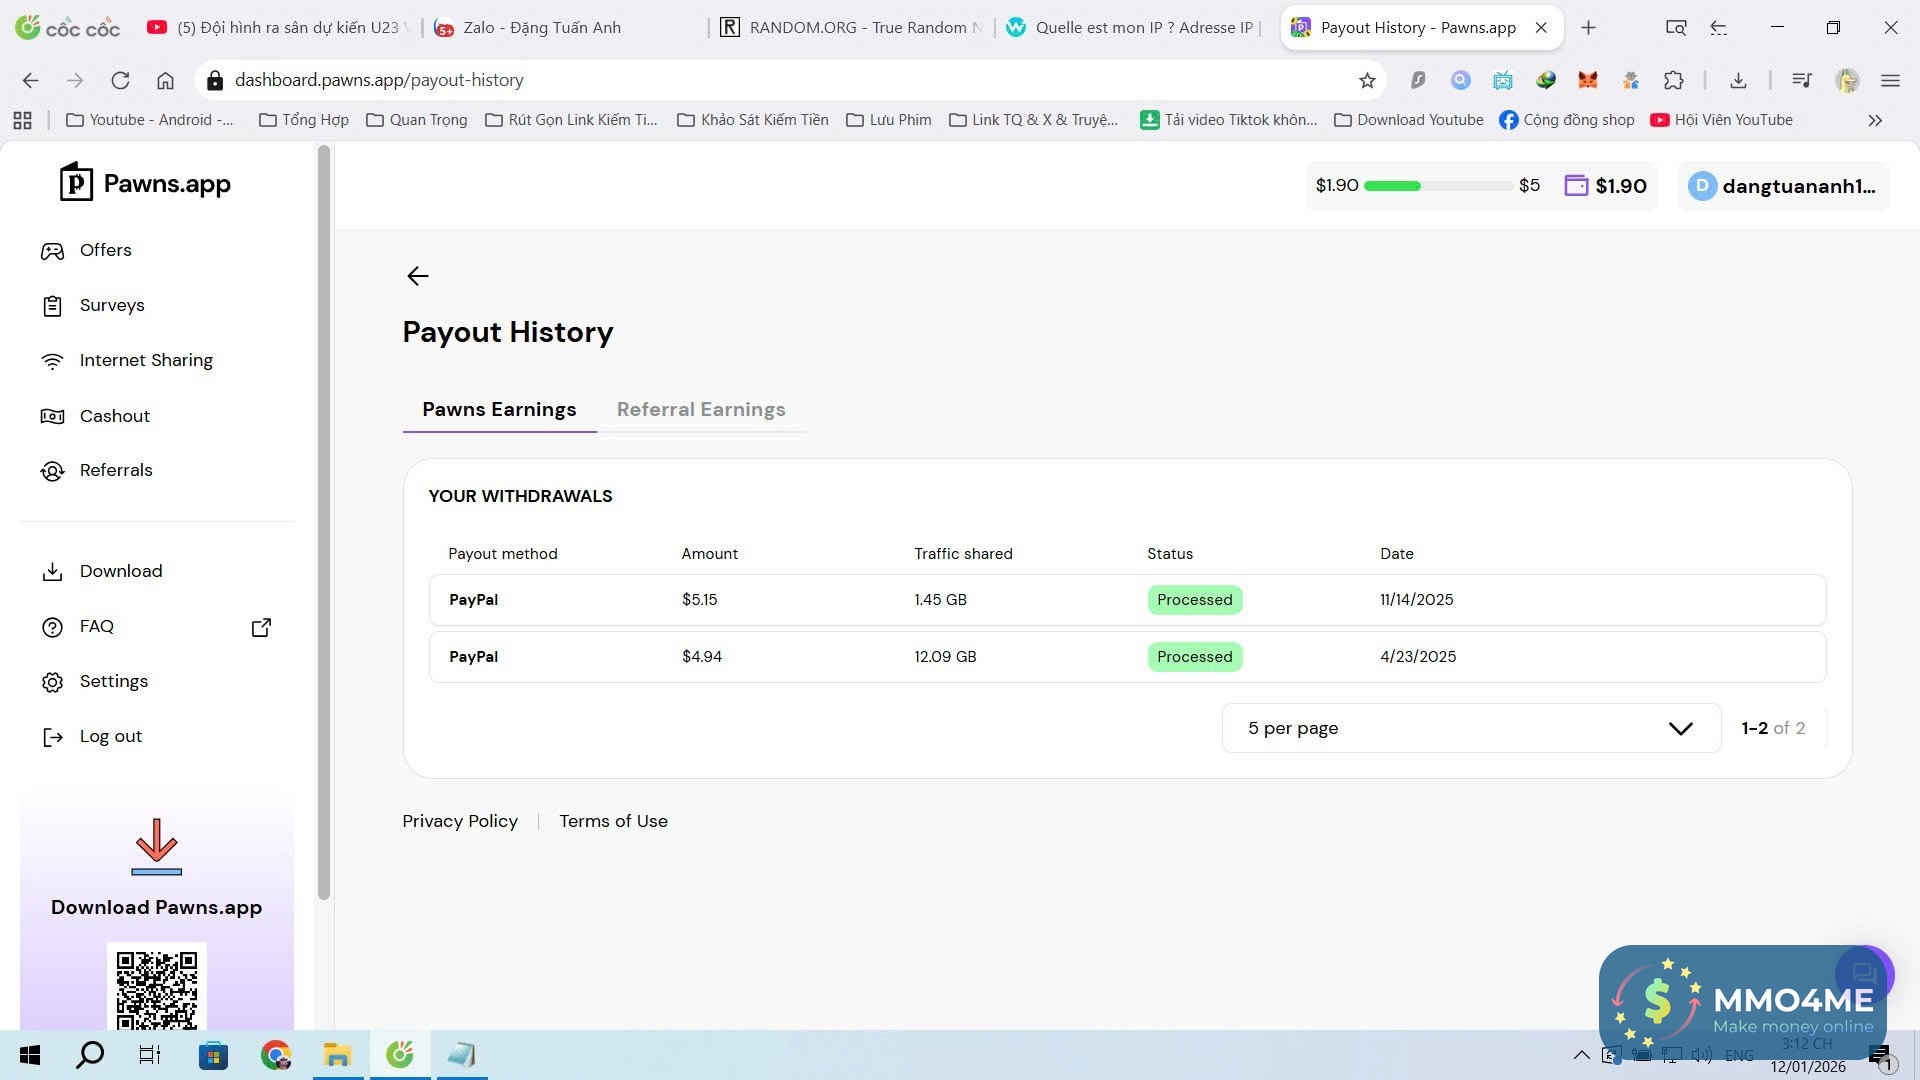Click the $5 earnings progress bar
Image resolution: width=1920 pixels, height=1080 pixels.
coord(1437,186)
